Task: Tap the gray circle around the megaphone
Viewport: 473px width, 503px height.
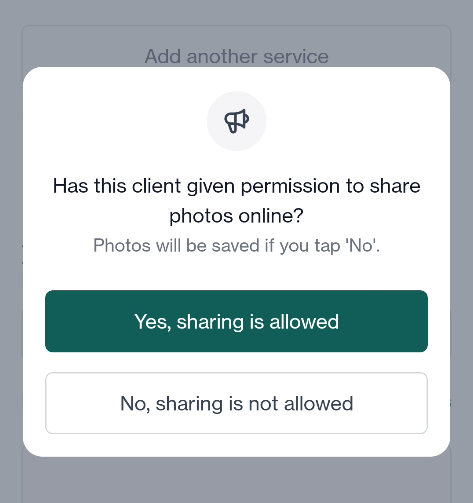Action: 236,121
